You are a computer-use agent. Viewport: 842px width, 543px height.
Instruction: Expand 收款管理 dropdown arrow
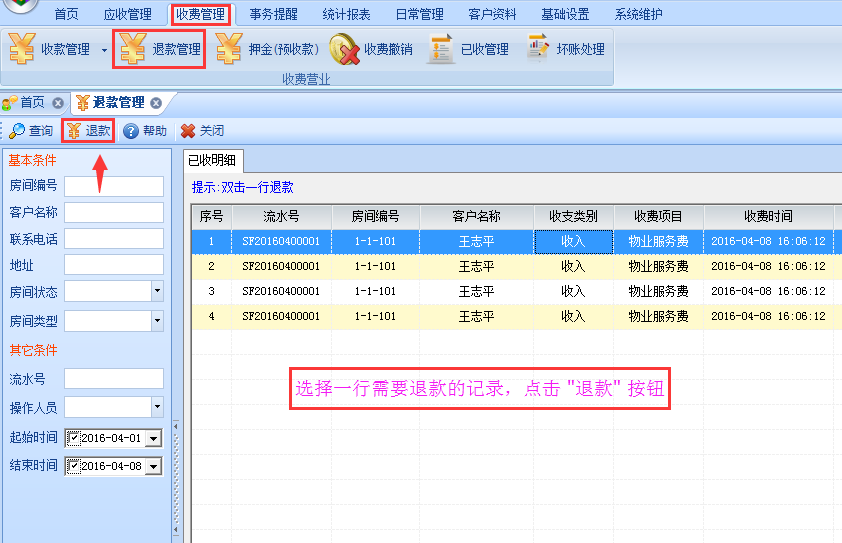point(104,50)
